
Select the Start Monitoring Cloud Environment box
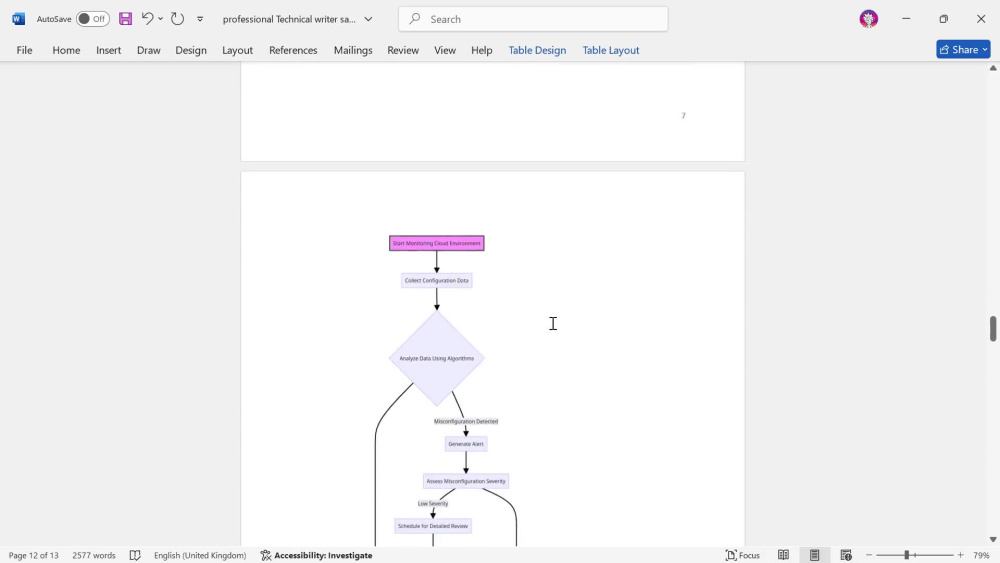point(437,243)
